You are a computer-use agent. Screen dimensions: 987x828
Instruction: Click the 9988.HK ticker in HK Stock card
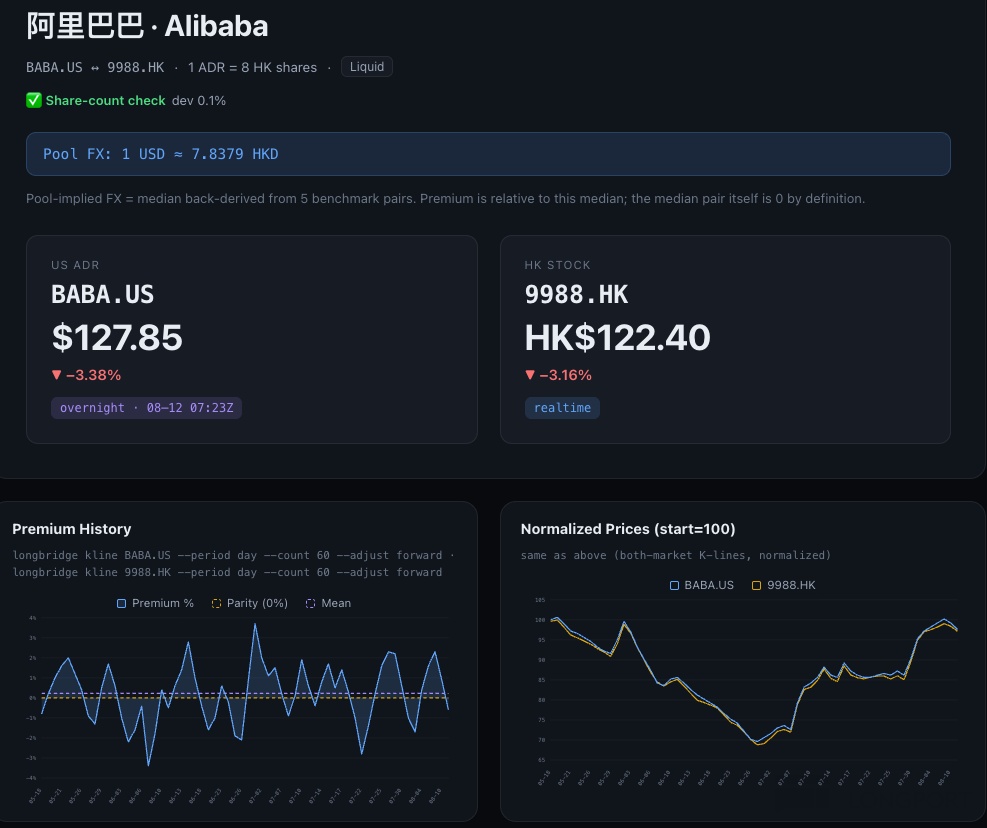coord(576,295)
